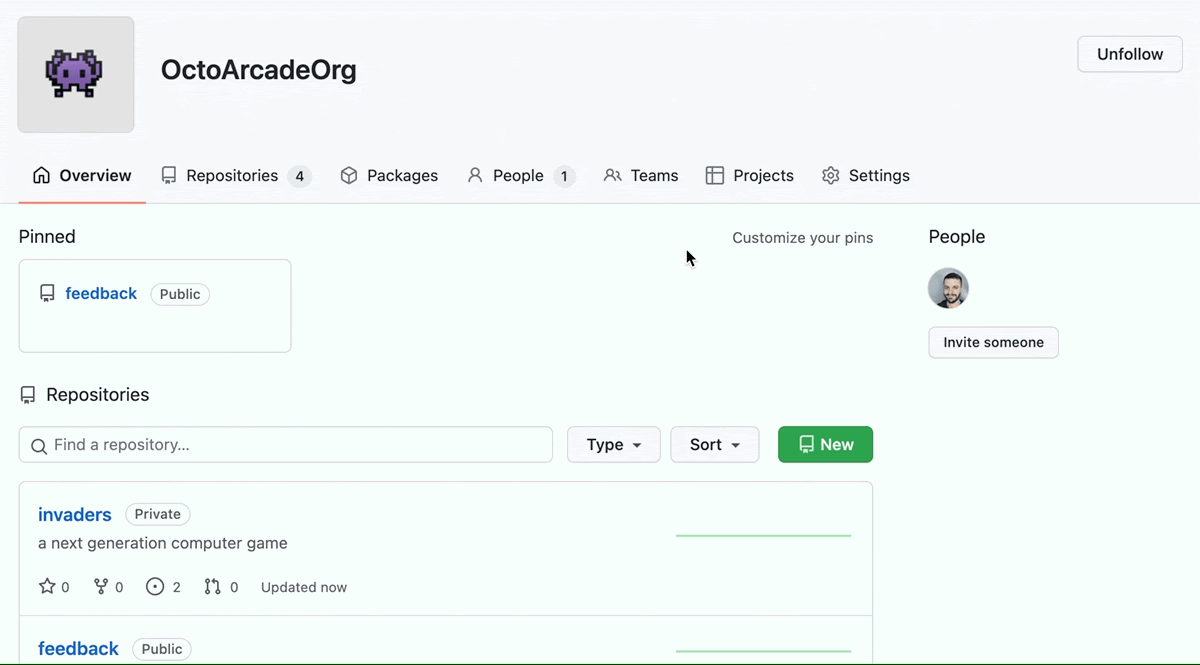Open organization Settings tab
Viewport: 1200px width, 665px height.
865,176
